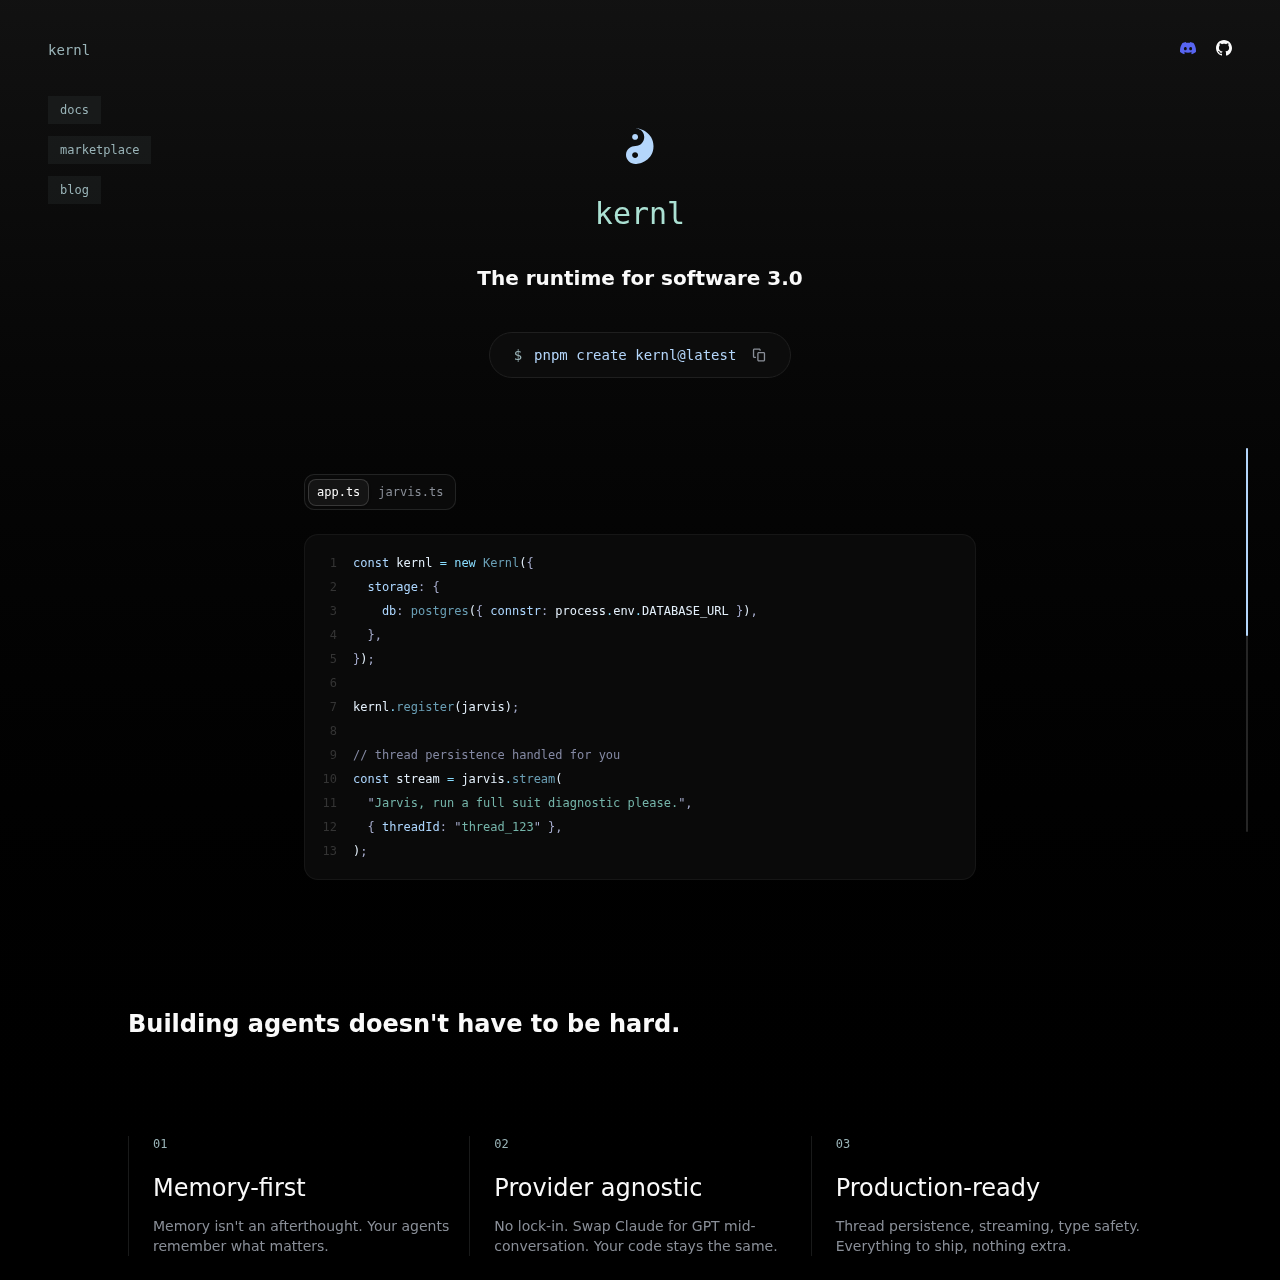Switch to the app.ts tab

[338, 492]
